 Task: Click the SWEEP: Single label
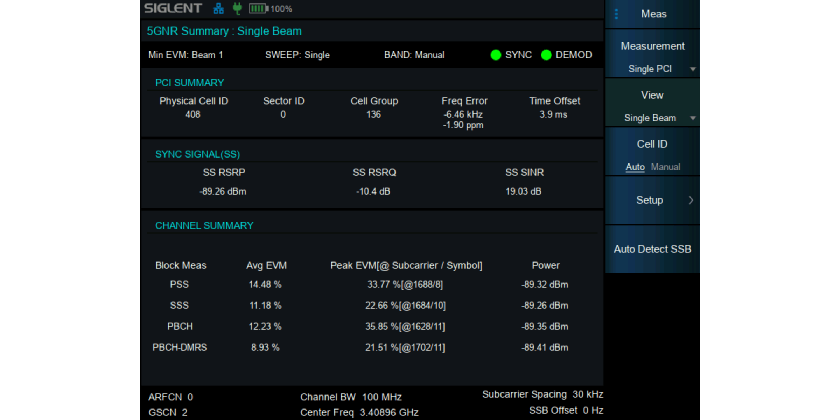(x=297, y=55)
